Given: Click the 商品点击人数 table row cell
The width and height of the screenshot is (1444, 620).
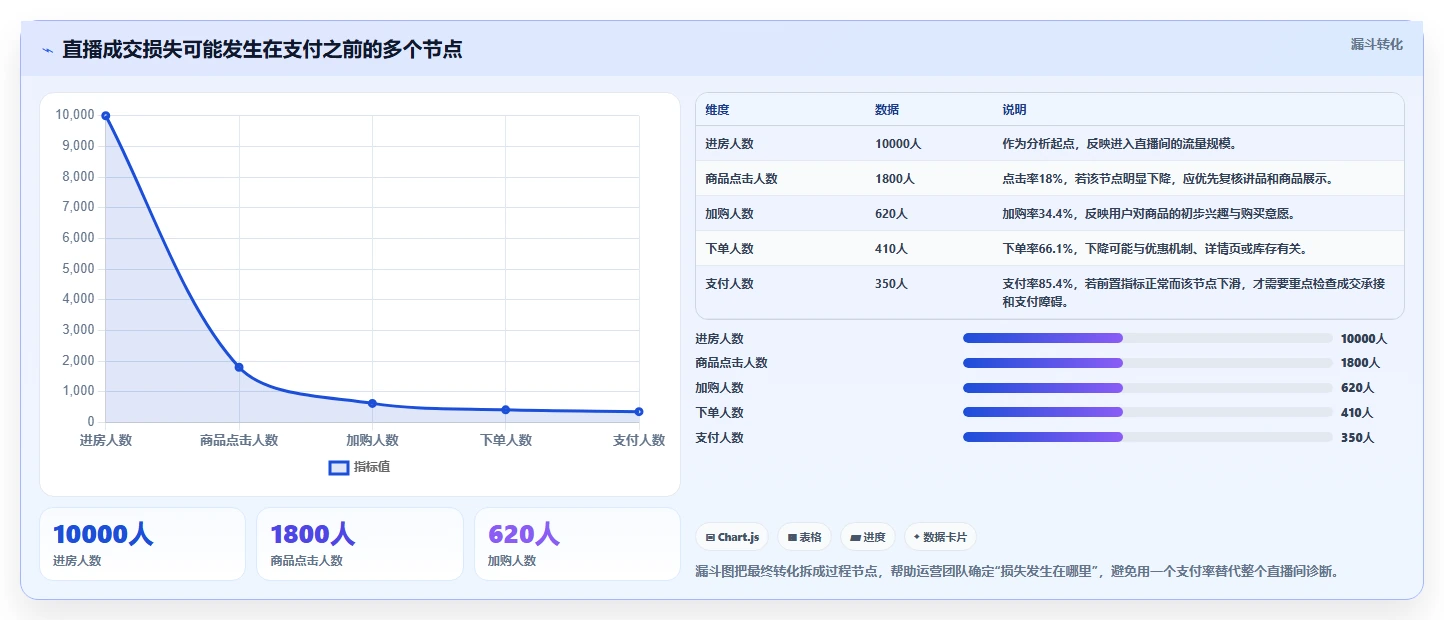Looking at the screenshot, I should pos(741,179).
